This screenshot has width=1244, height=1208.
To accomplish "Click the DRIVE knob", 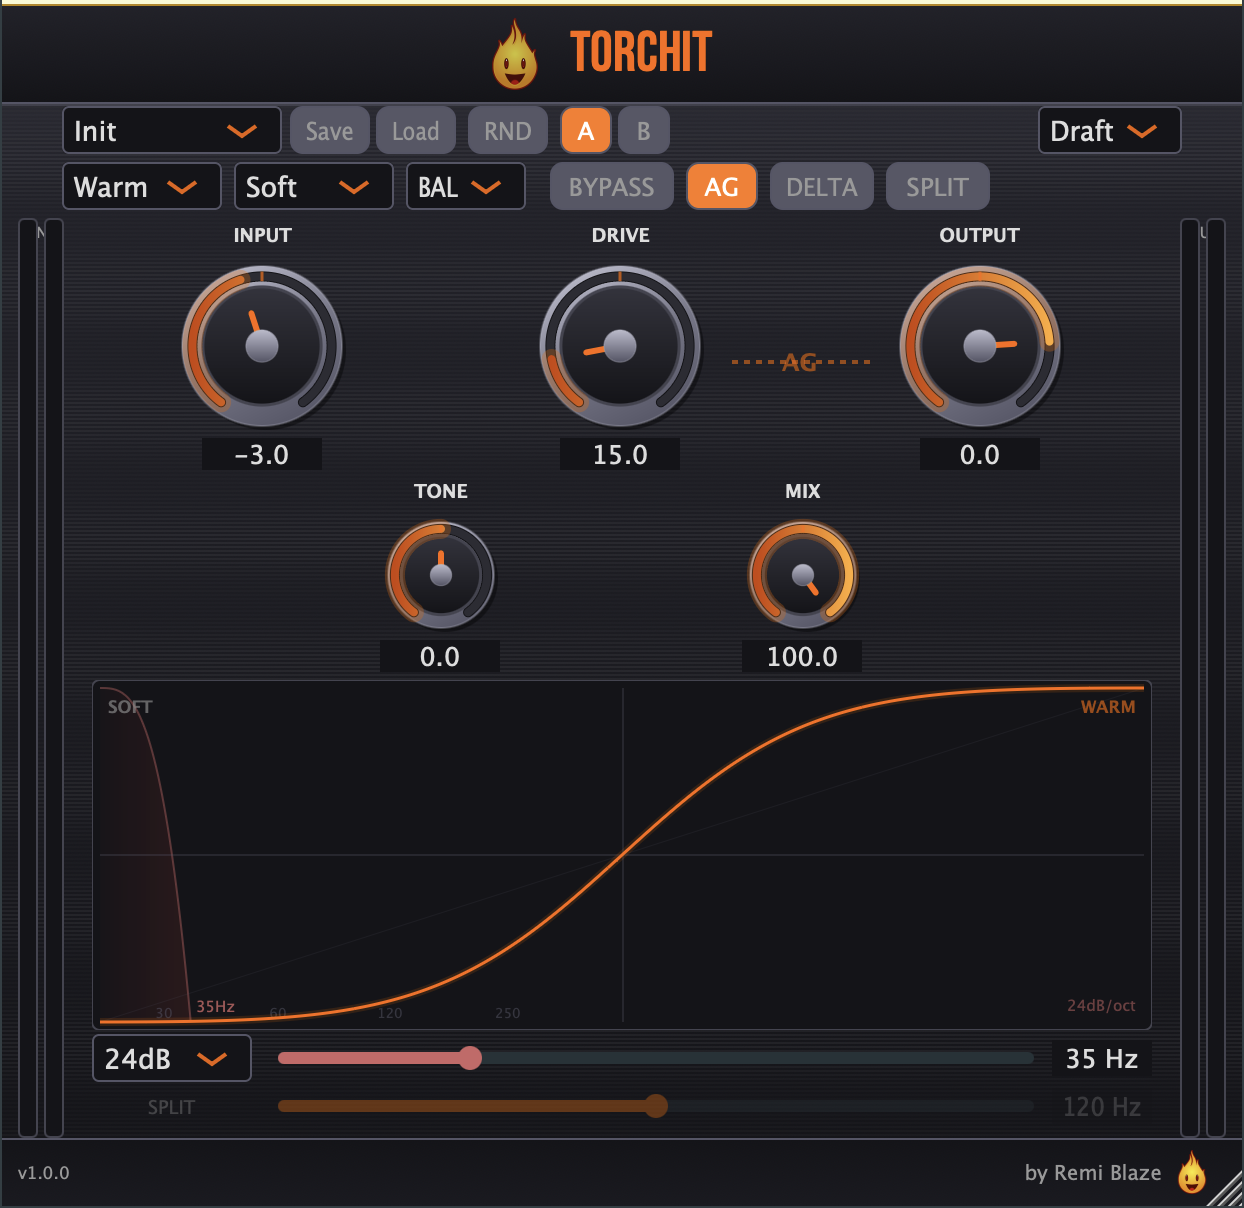I will click(620, 346).
